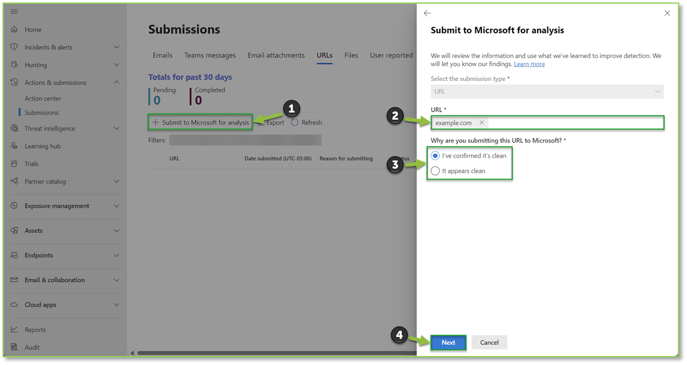Click the Home icon in sidebar
Image resolution: width=687 pixels, height=365 pixels.
coord(14,29)
